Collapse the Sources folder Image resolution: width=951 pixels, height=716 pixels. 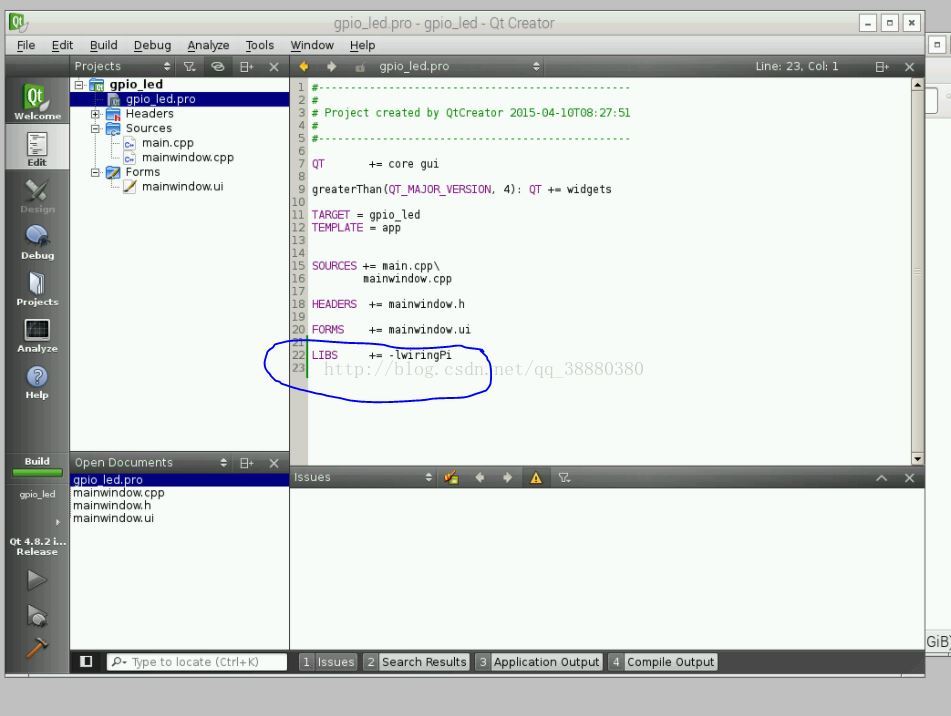point(95,129)
